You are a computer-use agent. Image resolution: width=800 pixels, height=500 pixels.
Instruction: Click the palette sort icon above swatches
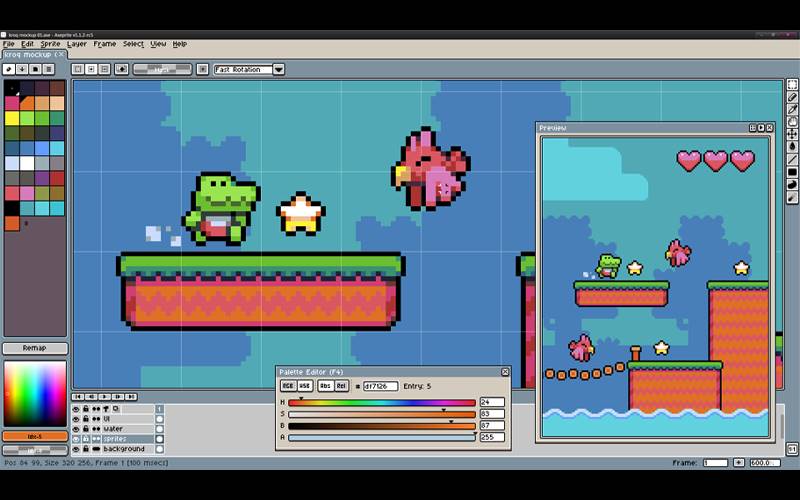[22, 69]
